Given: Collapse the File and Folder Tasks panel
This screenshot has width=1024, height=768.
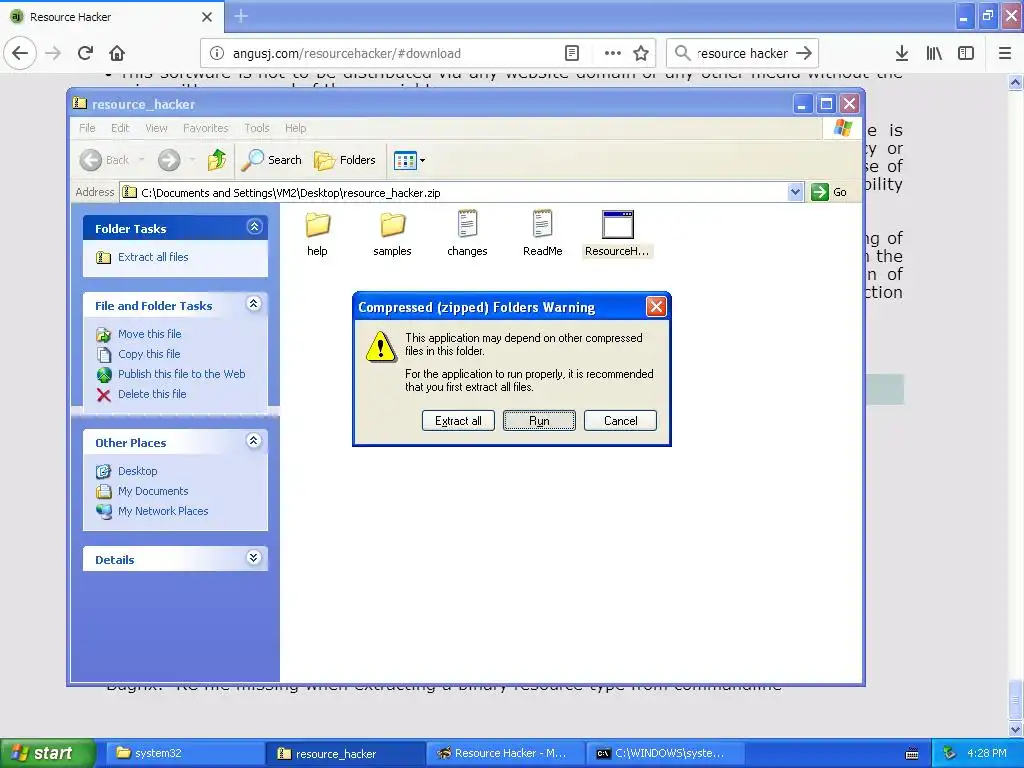Looking at the screenshot, I should pyautogui.click(x=254, y=304).
